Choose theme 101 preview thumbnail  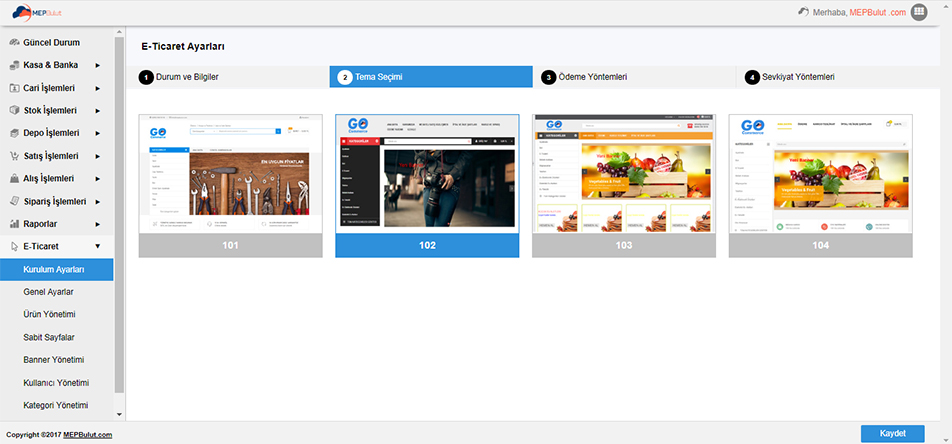pos(231,174)
